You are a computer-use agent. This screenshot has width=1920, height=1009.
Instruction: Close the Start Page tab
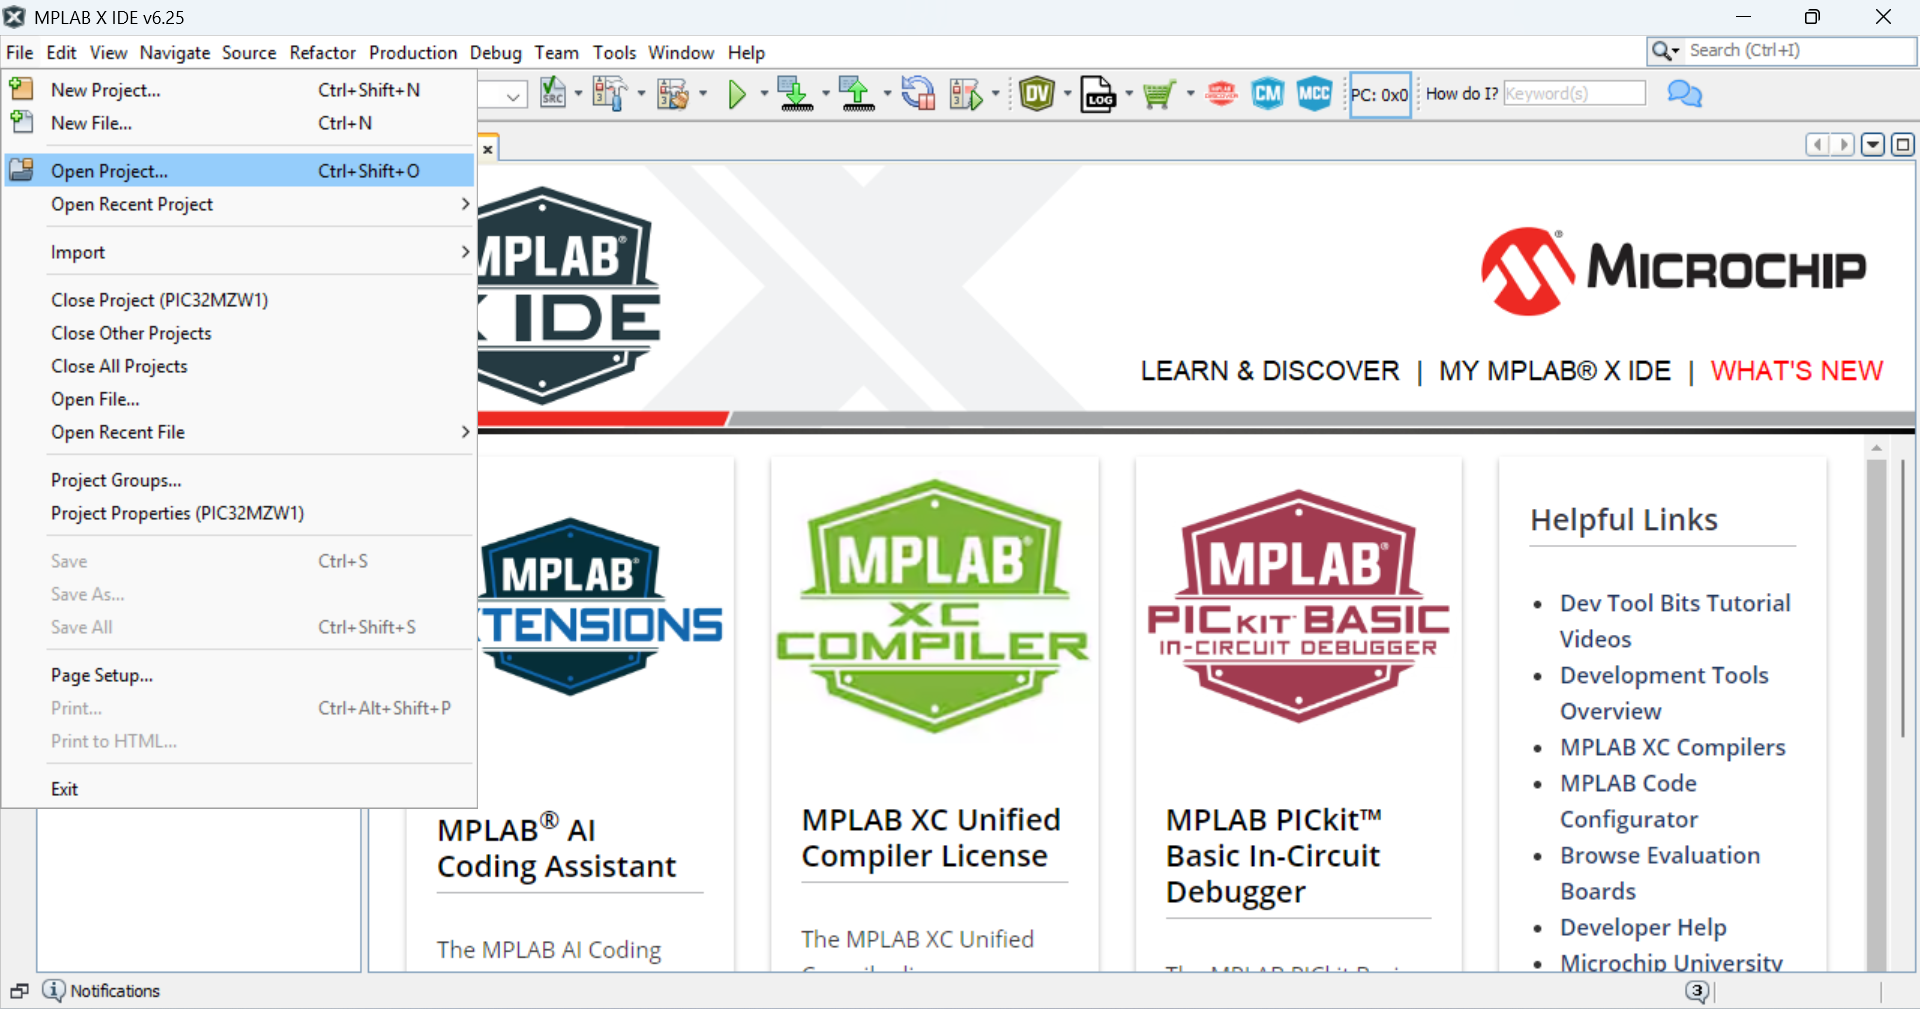pyautogui.click(x=488, y=149)
